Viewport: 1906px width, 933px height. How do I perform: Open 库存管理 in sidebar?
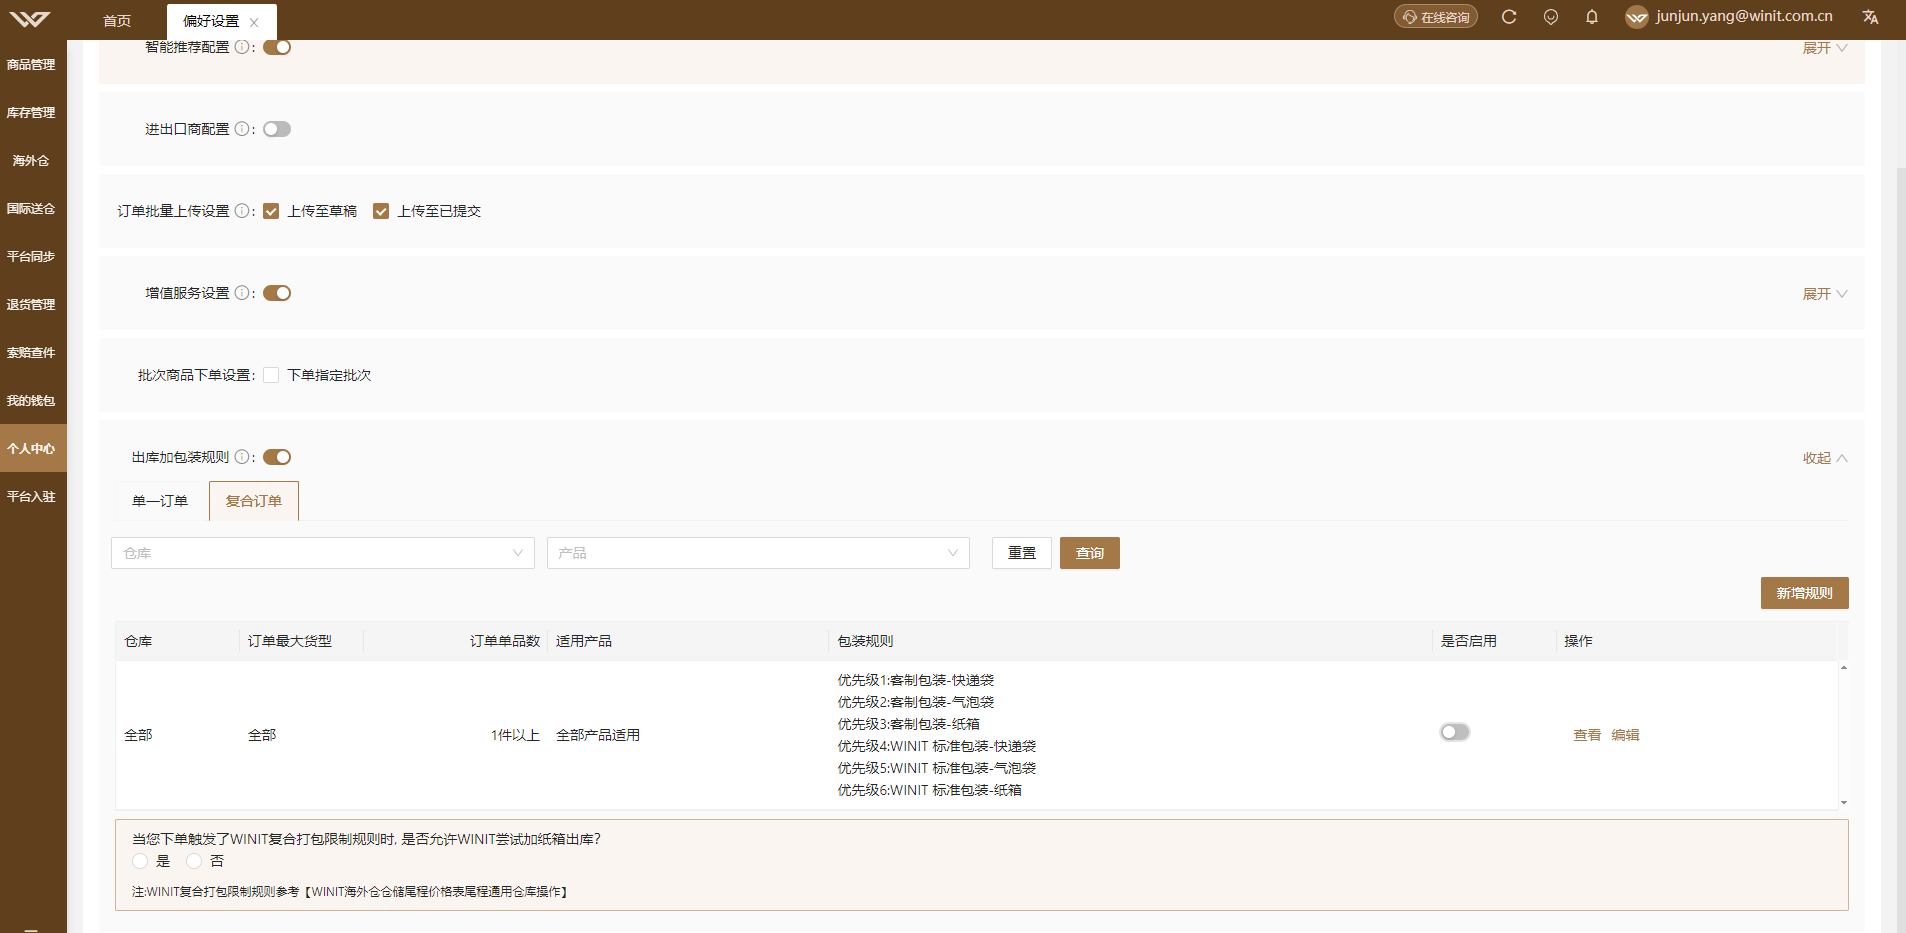[32, 113]
